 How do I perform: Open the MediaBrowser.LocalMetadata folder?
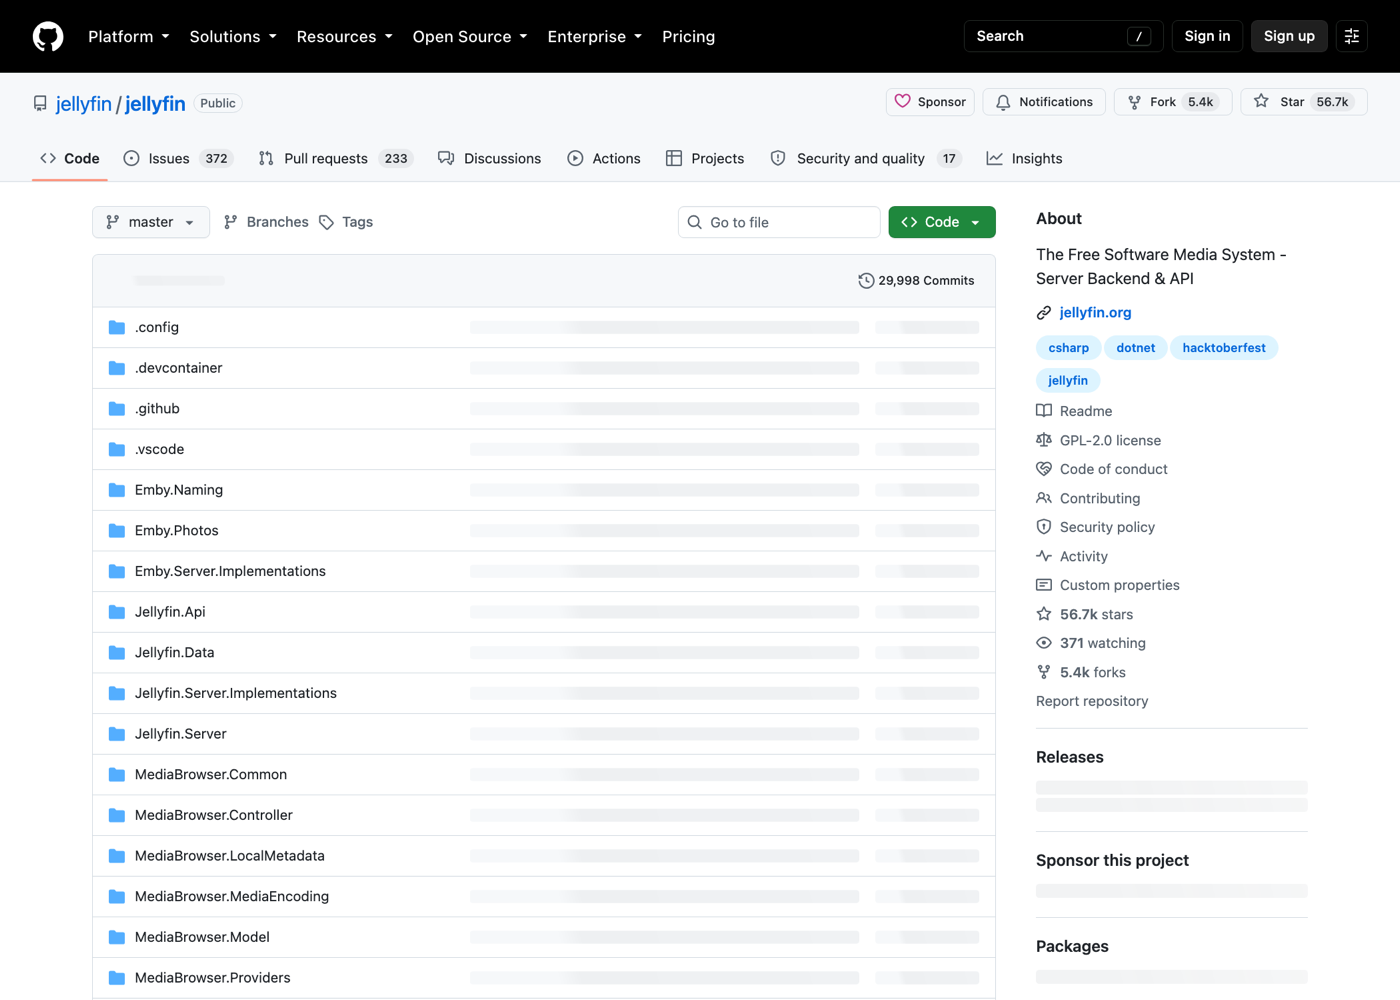point(230,856)
